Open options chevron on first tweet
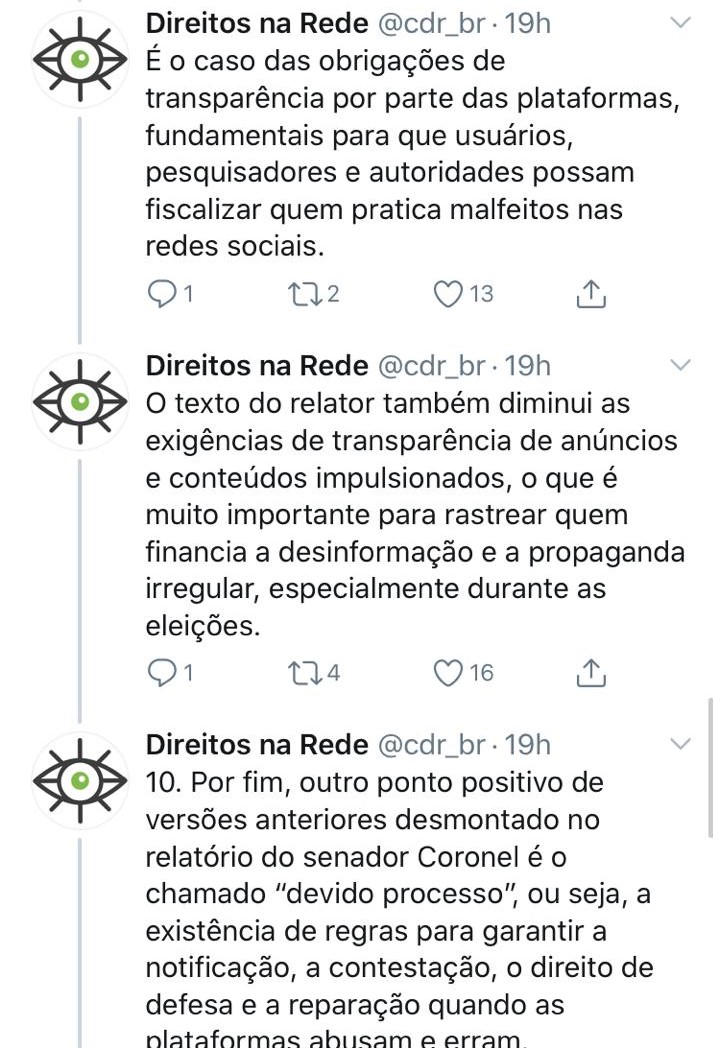 [x=680, y=23]
